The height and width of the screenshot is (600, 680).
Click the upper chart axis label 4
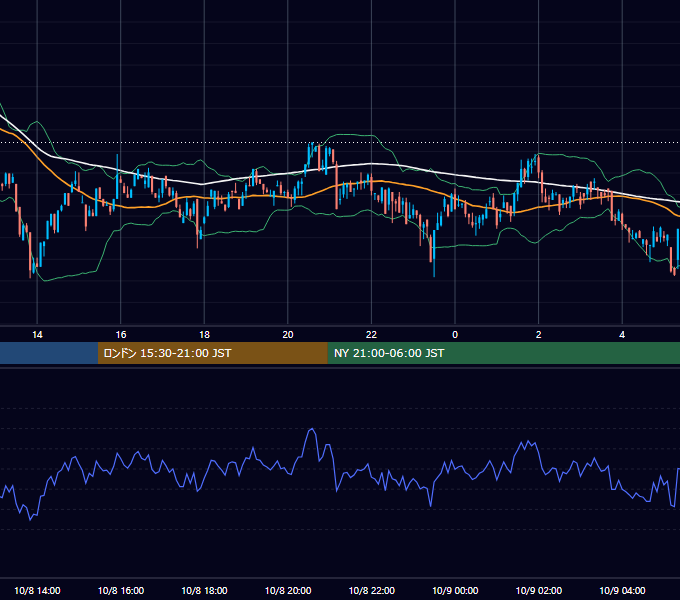[x=622, y=335]
